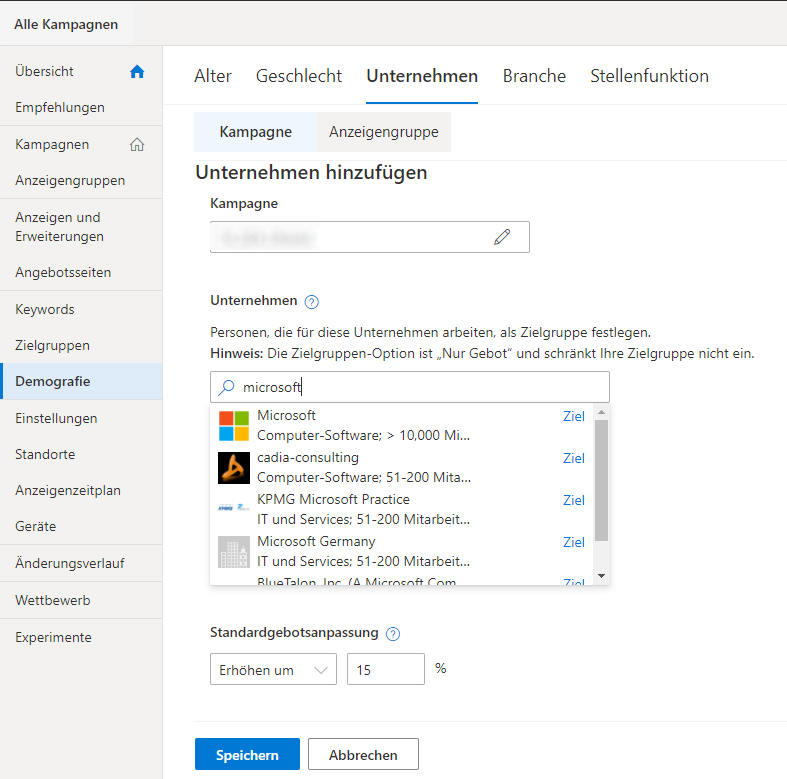The image size is (787, 779).
Task: Open the help icon next to Unternehmen label
Action: 312,302
